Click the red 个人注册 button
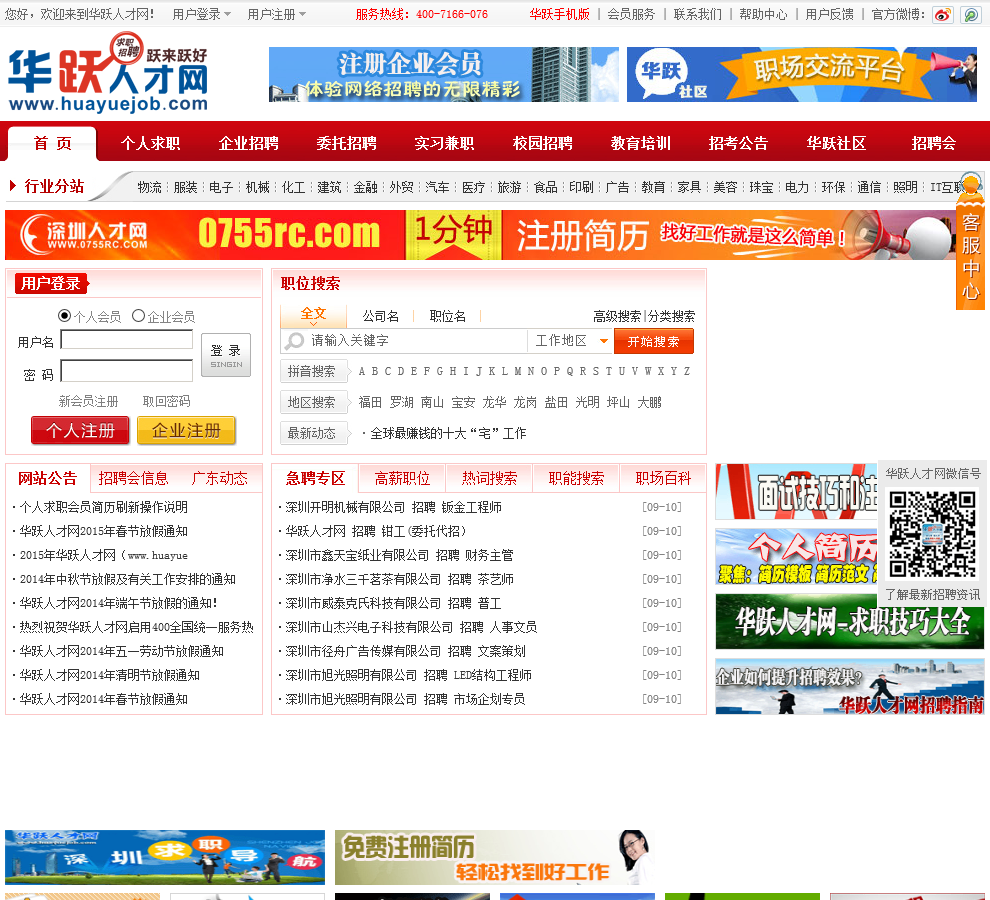990x900 pixels. 80,431
